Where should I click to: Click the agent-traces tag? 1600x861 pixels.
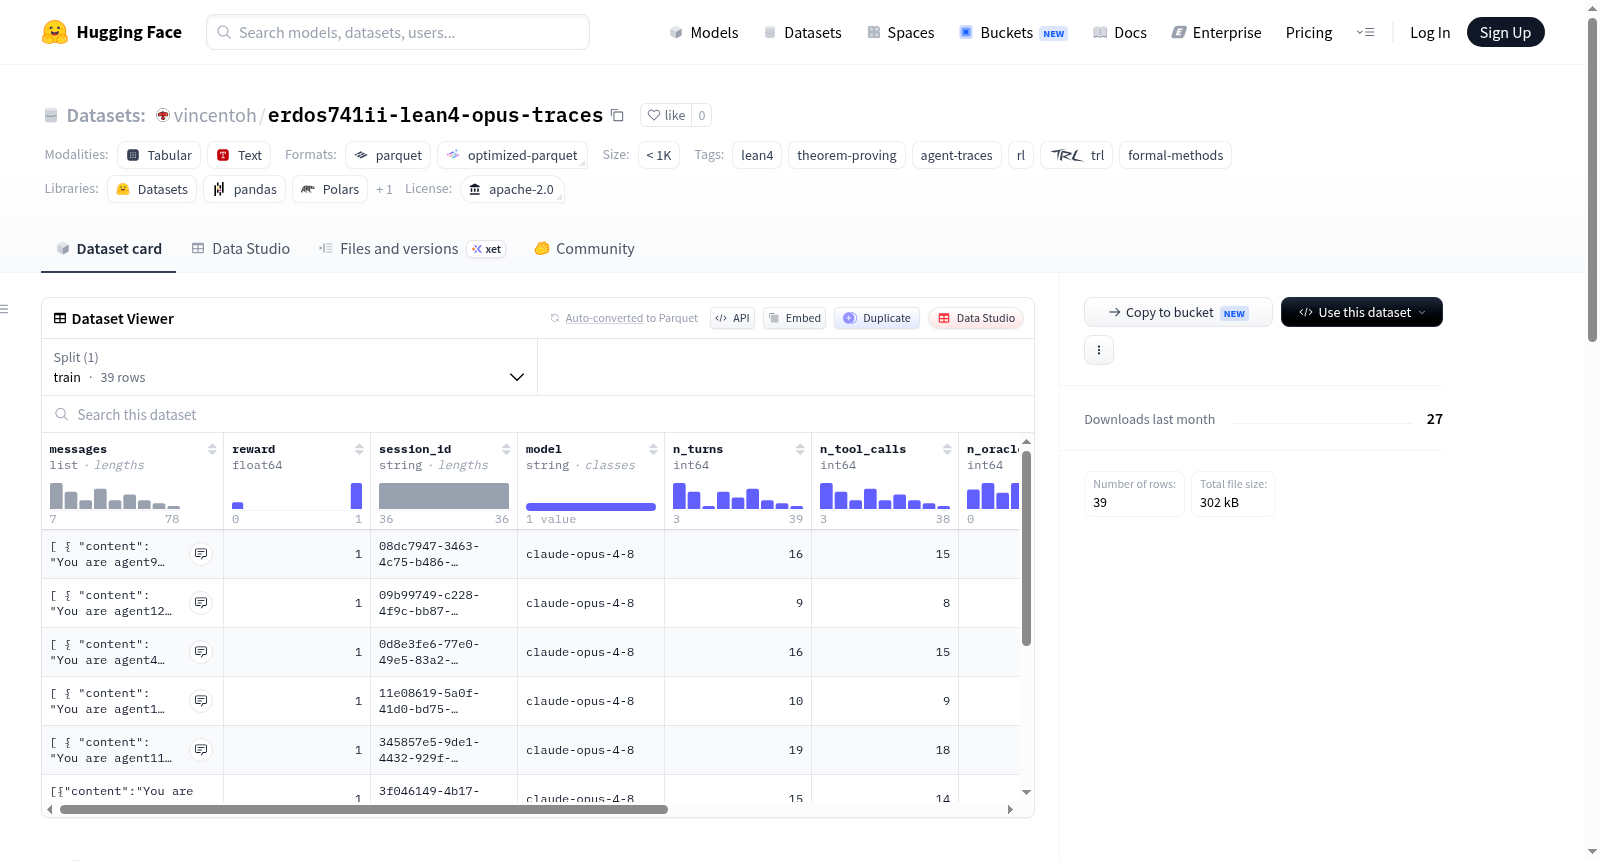(956, 155)
